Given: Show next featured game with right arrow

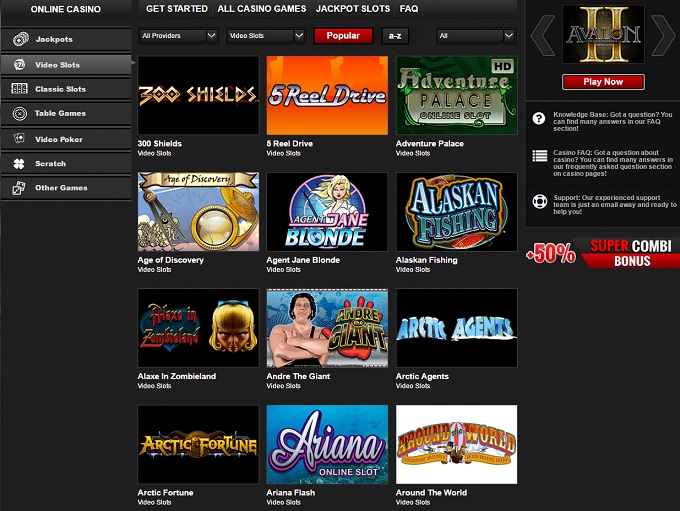Looking at the screenshot, I should tap(663, 36).
